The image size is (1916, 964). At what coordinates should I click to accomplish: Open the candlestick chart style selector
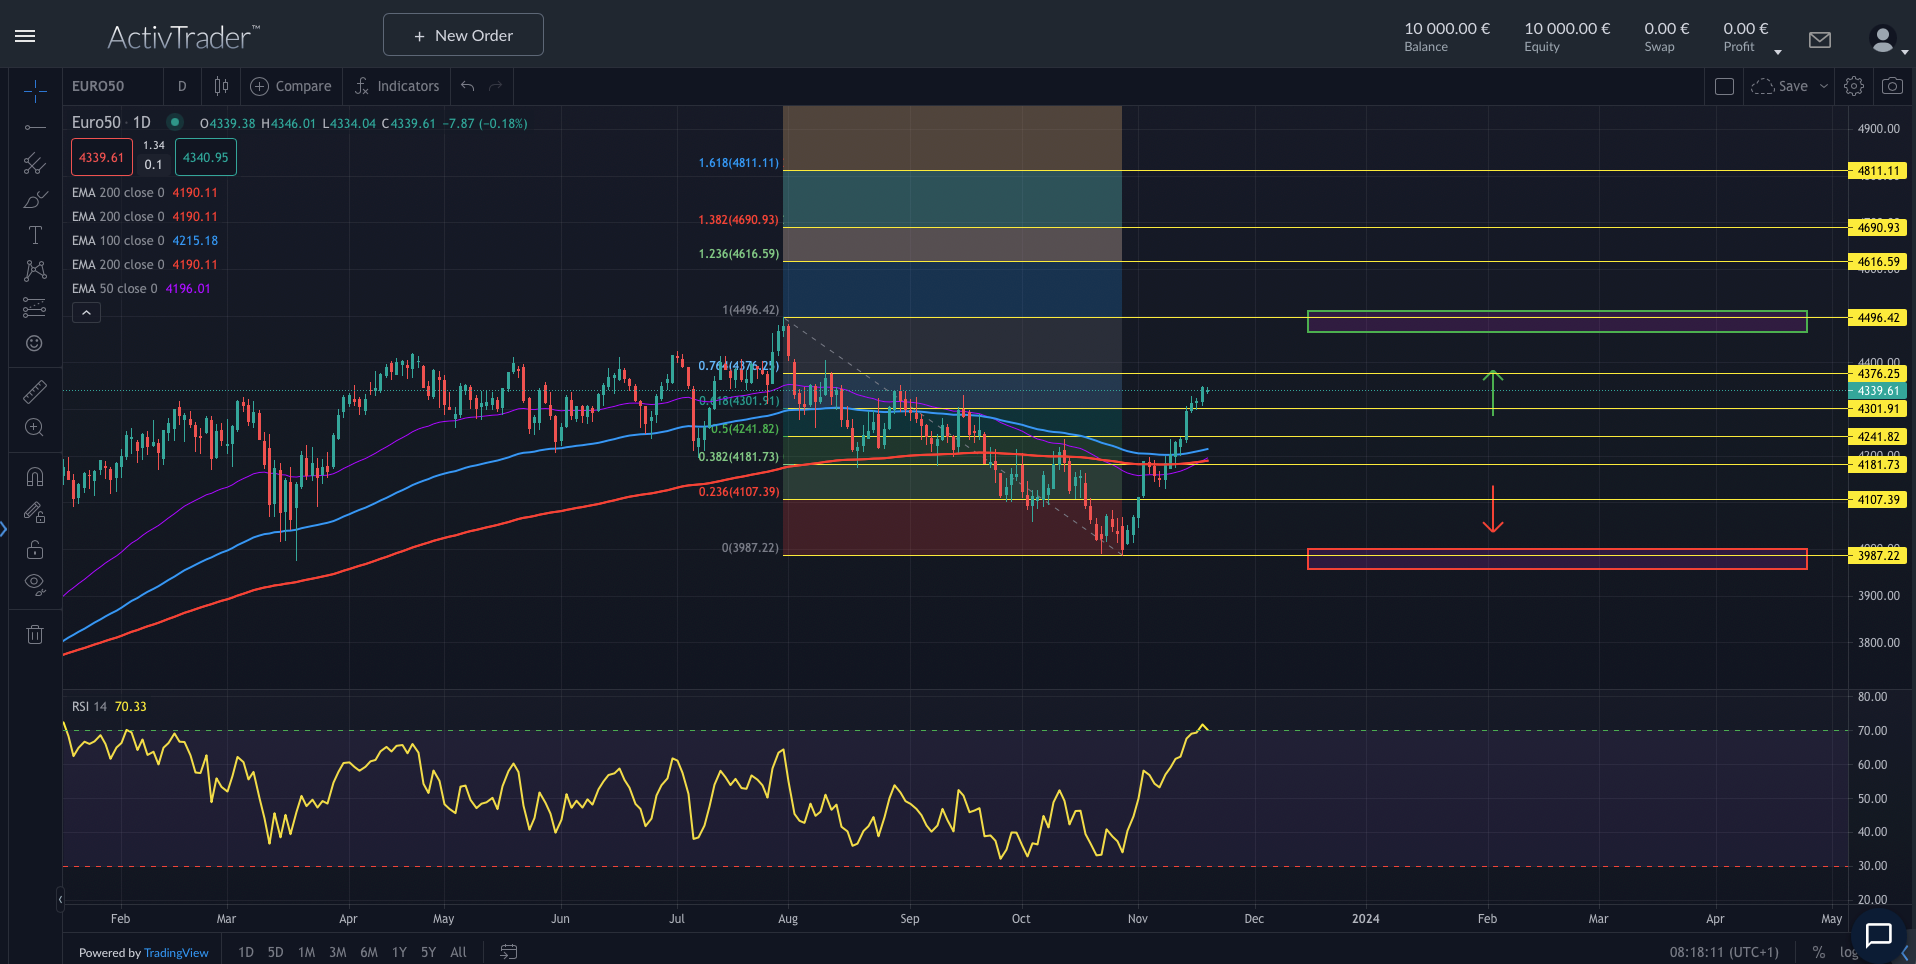click(x=221, y=86)
